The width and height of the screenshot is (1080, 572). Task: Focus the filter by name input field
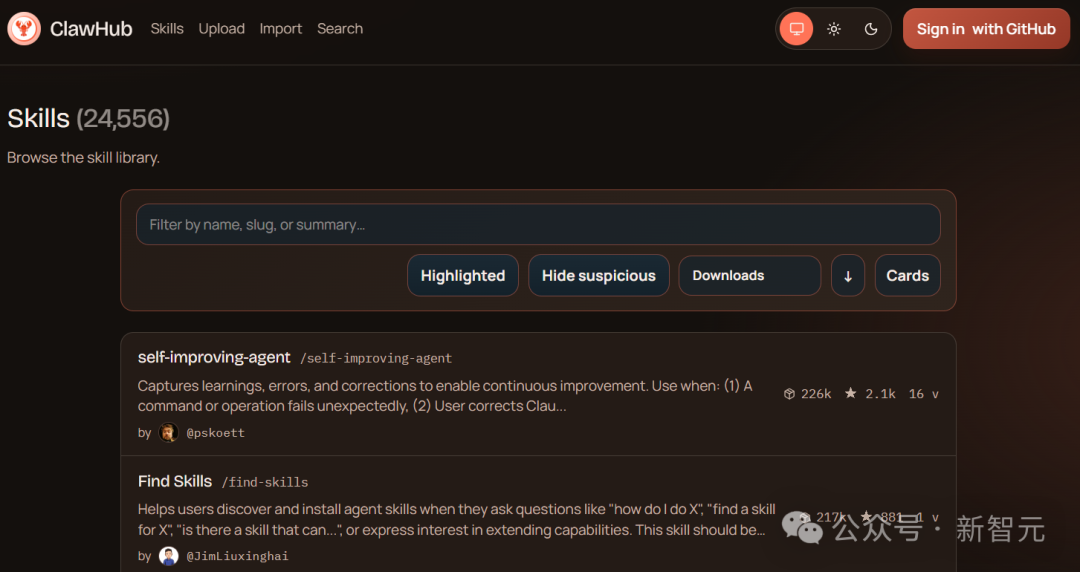tap(538, 225)
